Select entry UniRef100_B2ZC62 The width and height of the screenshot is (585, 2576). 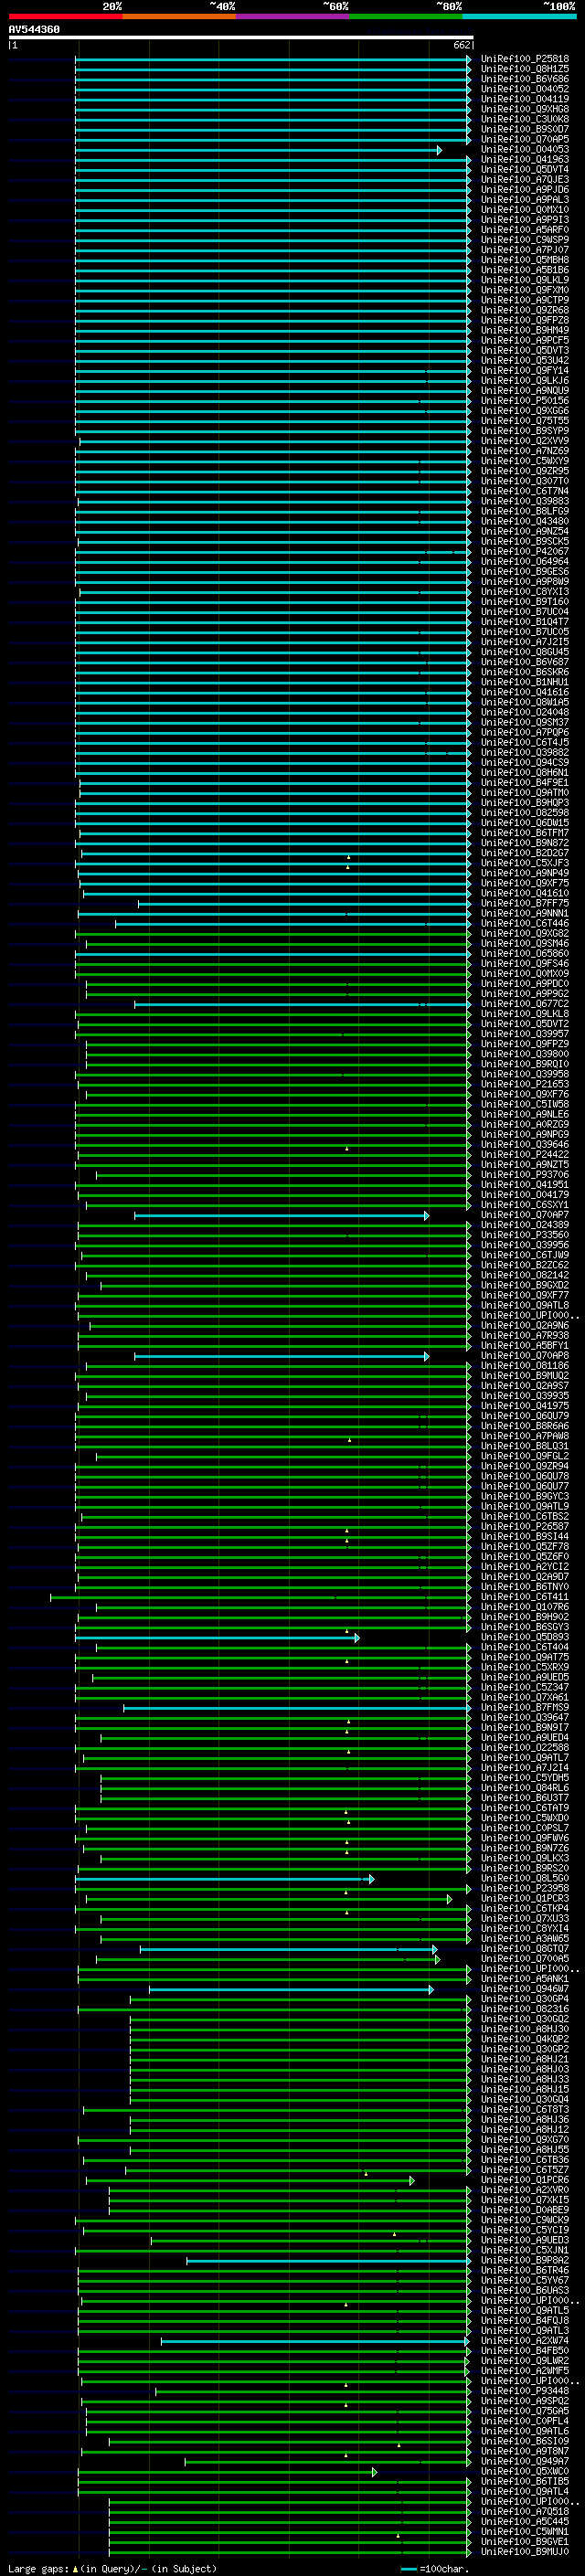[524, 1266]
